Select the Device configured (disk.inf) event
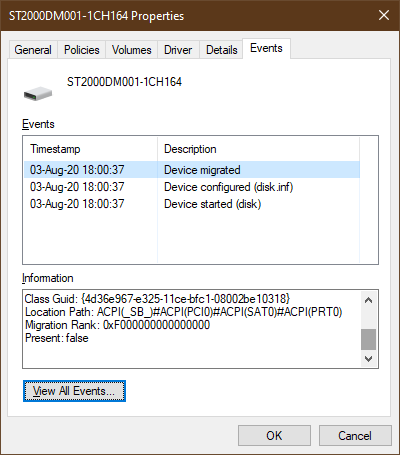 [192, 187]
